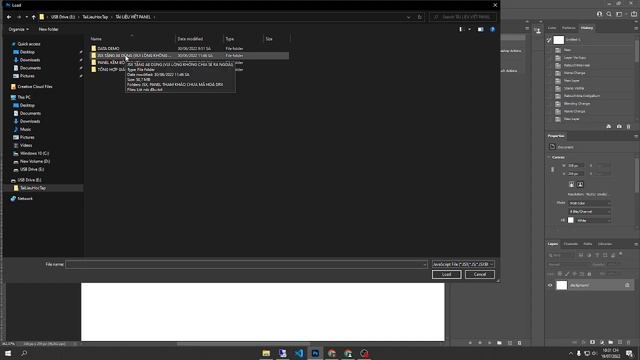Open the RGB Color mode dropdown
Viewport: 640px width, 360px height.
(590, 203)
